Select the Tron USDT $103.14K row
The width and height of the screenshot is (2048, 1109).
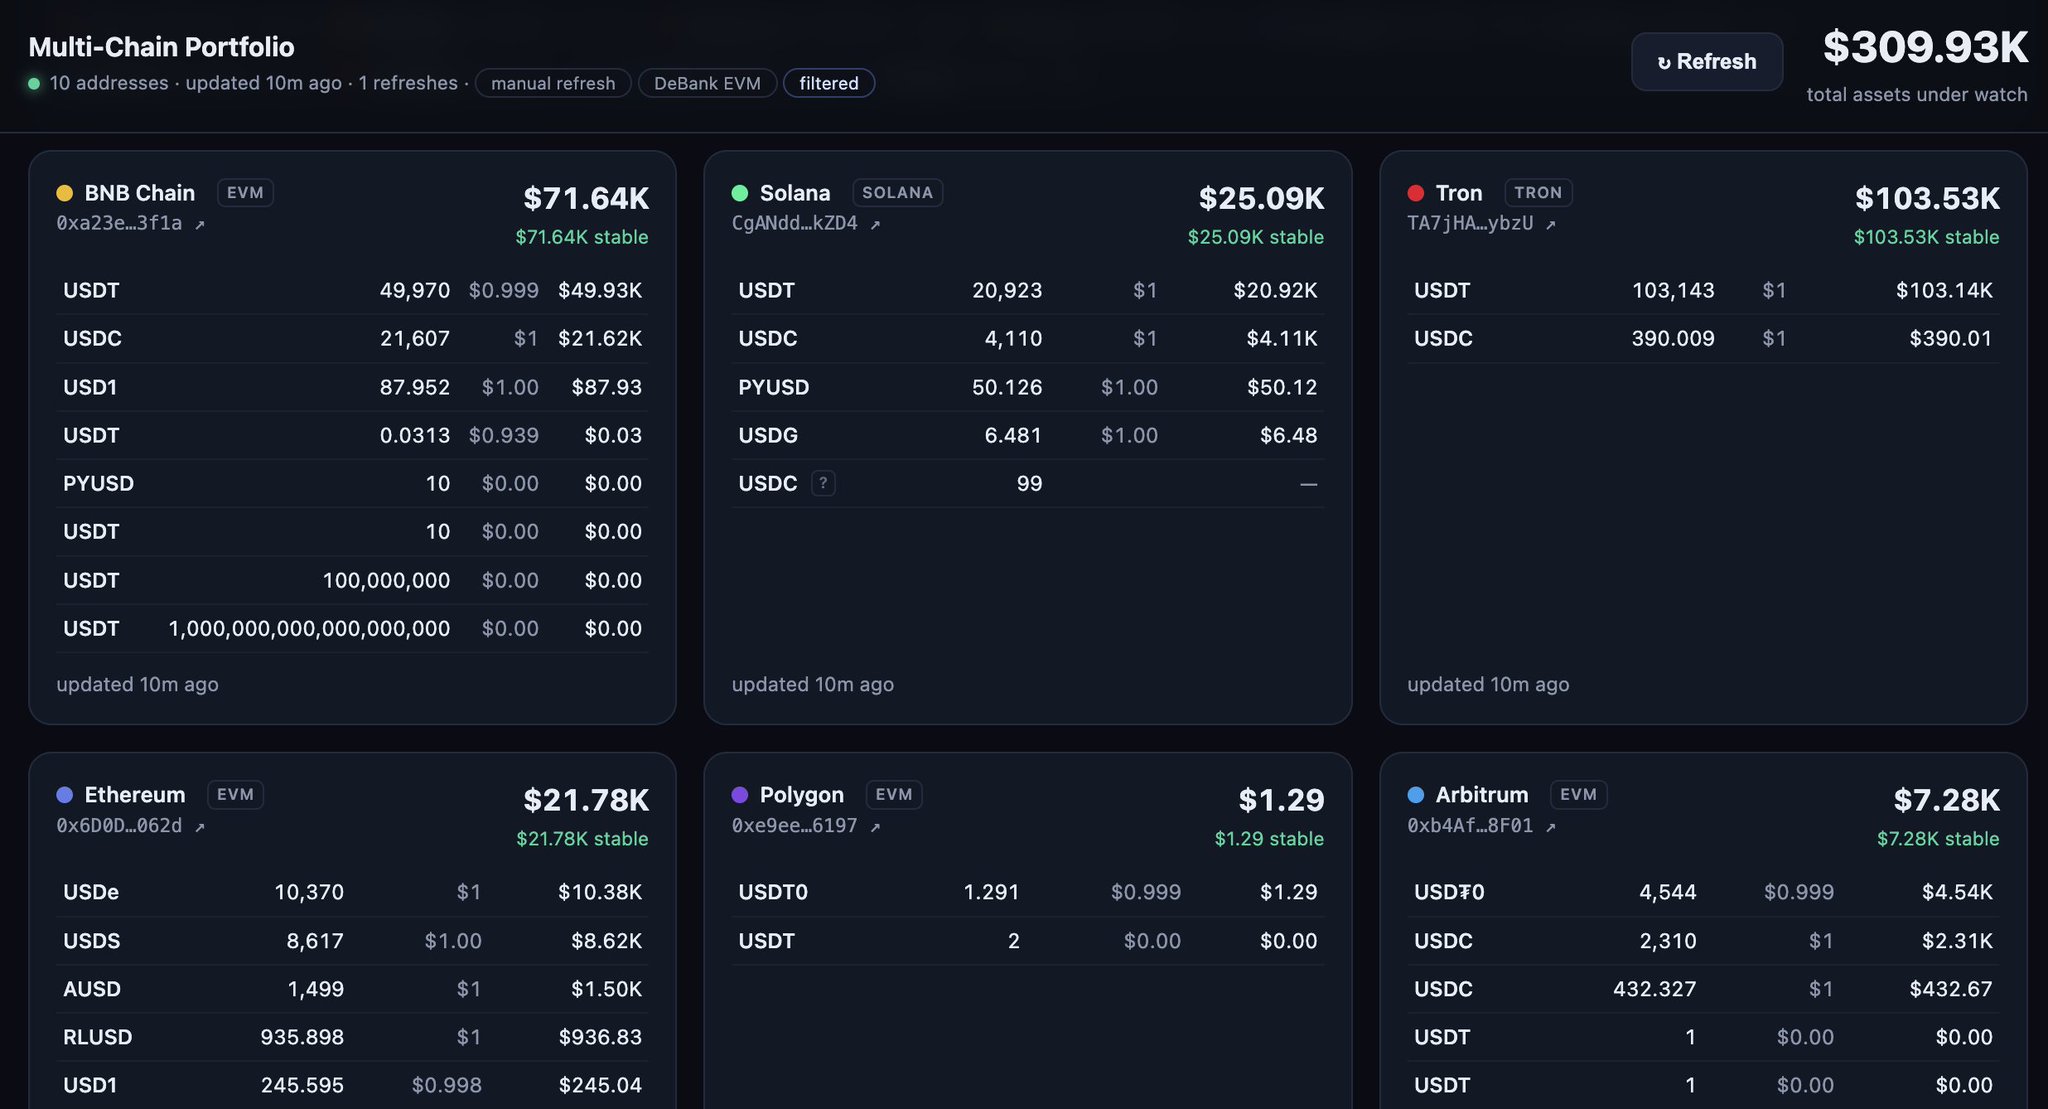click(x=1703, y=291)
